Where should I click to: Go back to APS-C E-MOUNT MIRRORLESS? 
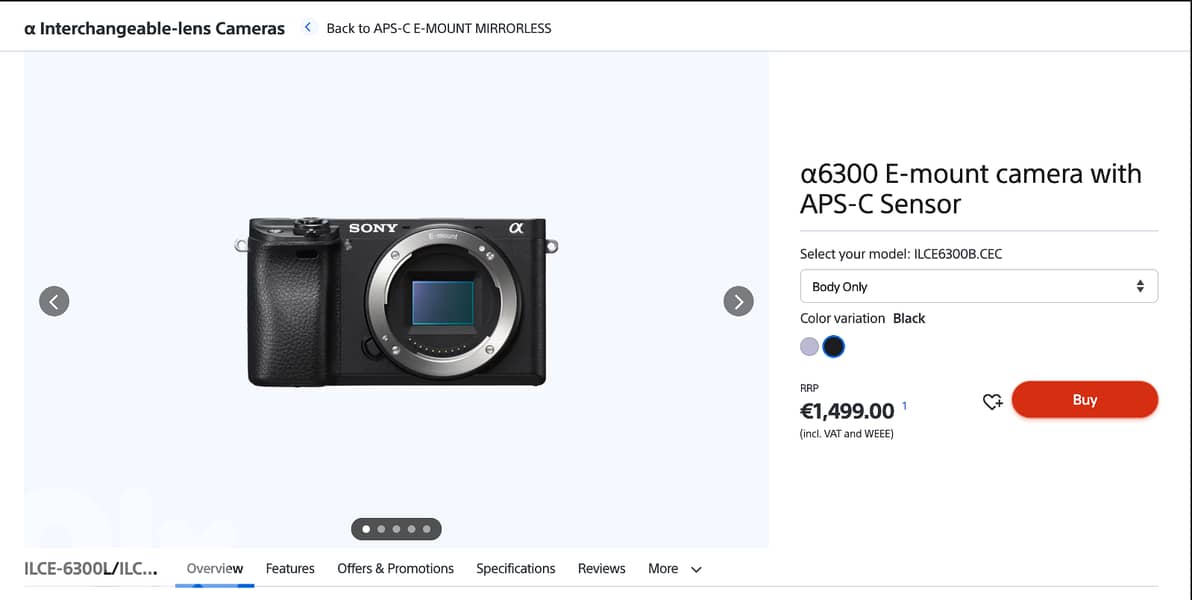pyautogui.click(x=438, y=28)
